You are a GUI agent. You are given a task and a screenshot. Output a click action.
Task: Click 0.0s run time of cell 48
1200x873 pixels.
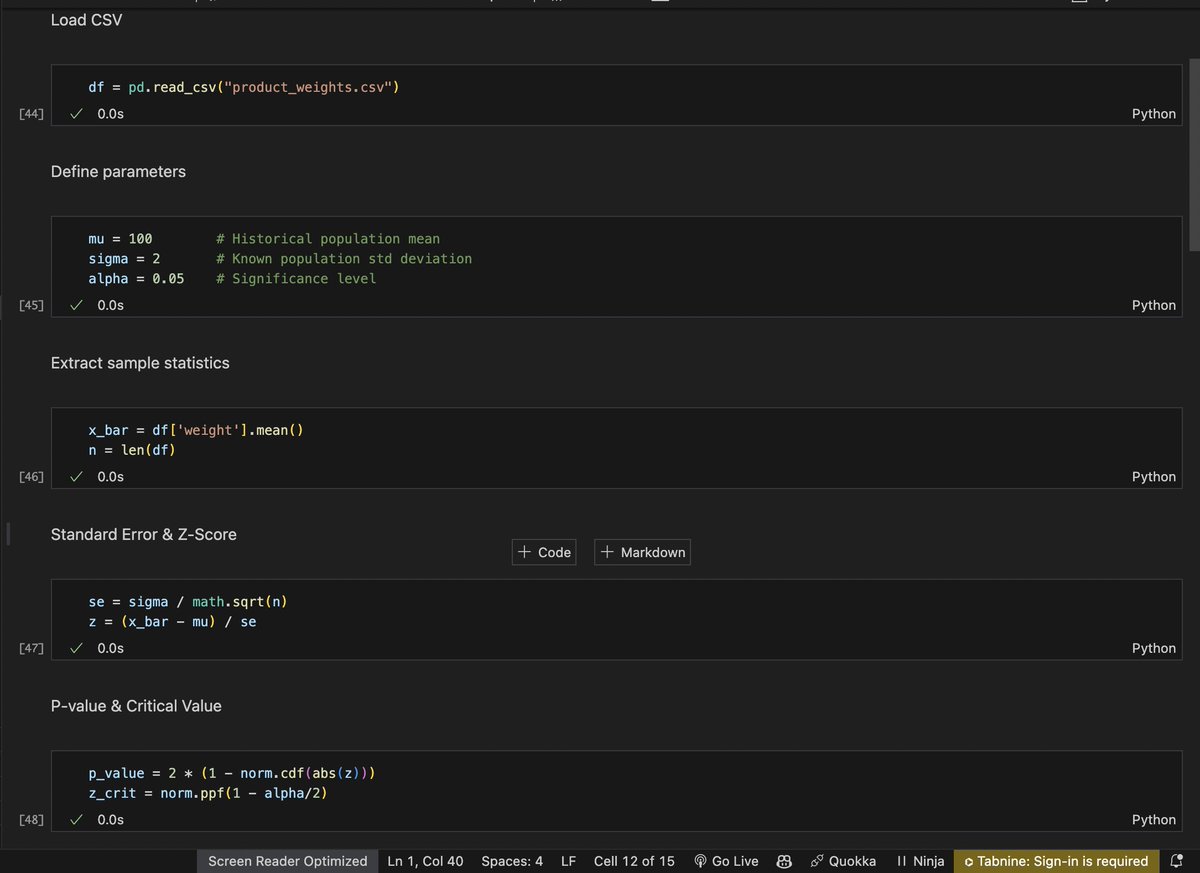tap(110, 820)
